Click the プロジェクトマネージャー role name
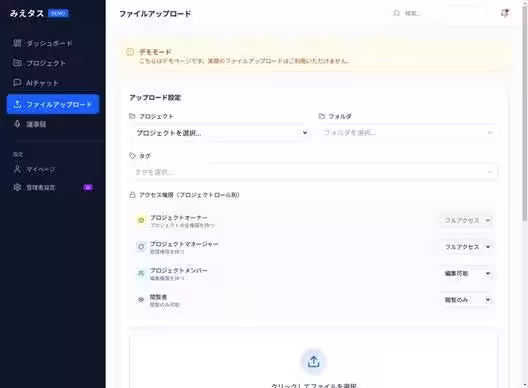 pos(184,244)
